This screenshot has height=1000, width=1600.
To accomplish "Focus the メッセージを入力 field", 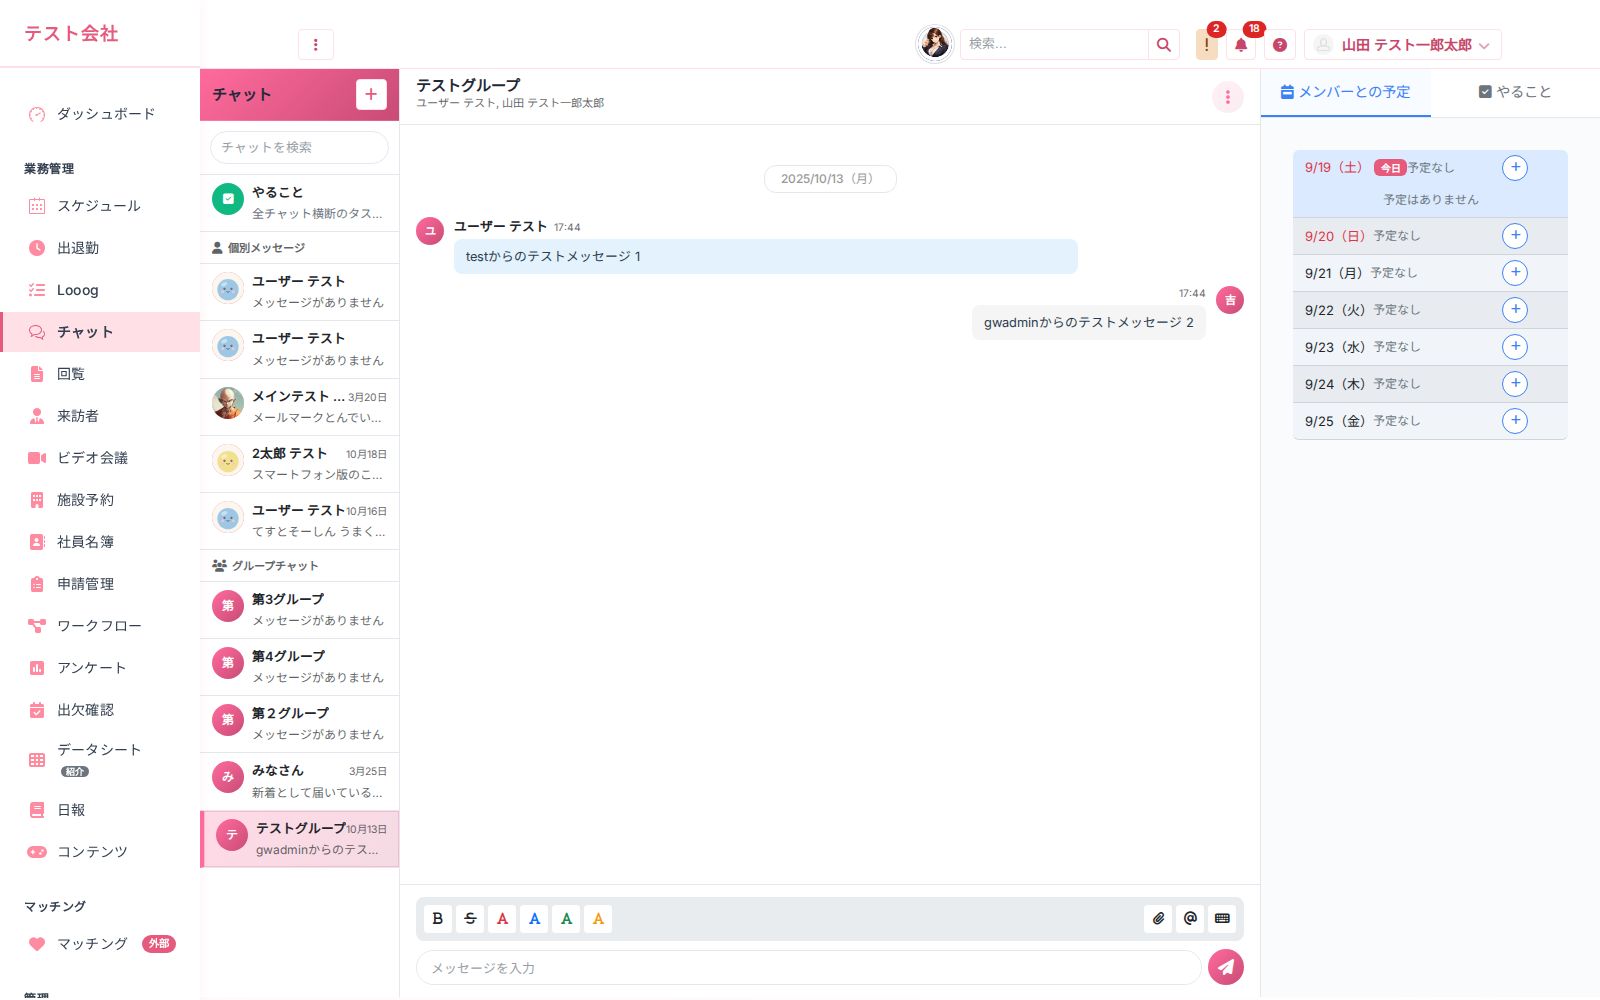I will [808, 968].
